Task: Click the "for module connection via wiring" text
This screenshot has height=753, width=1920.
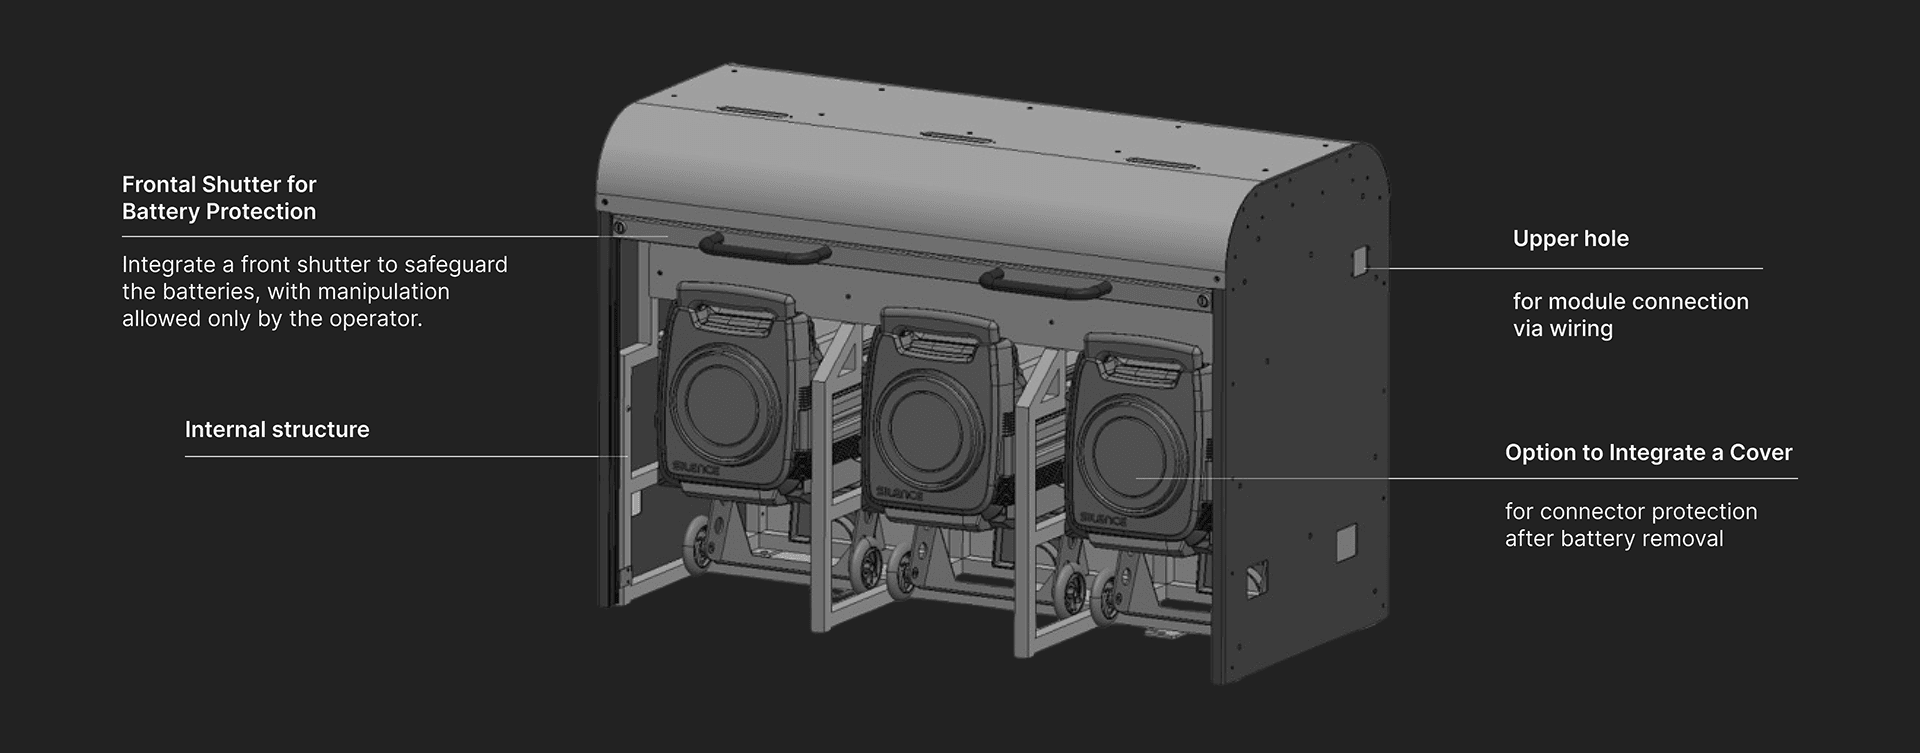Action: click(x=1630, y=315)
